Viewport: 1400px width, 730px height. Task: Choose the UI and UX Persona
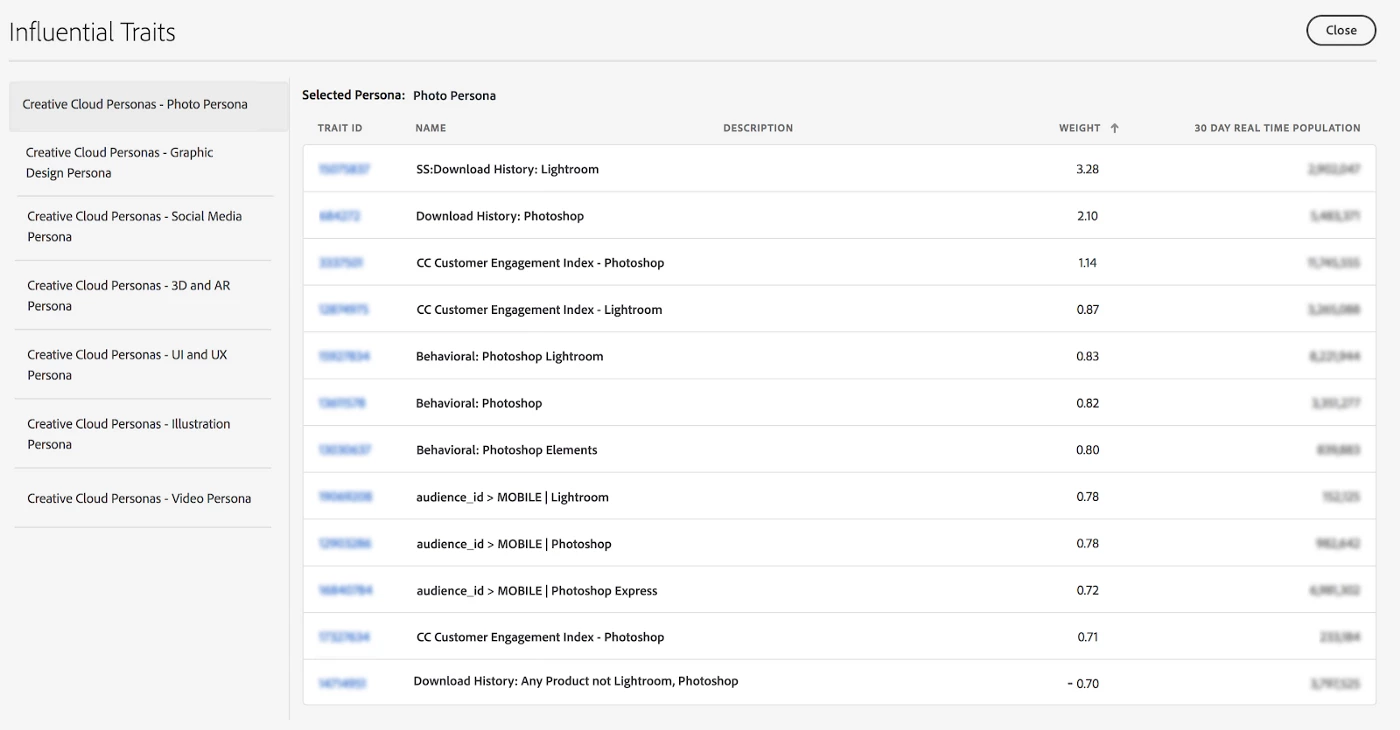(x=143, y=365)
